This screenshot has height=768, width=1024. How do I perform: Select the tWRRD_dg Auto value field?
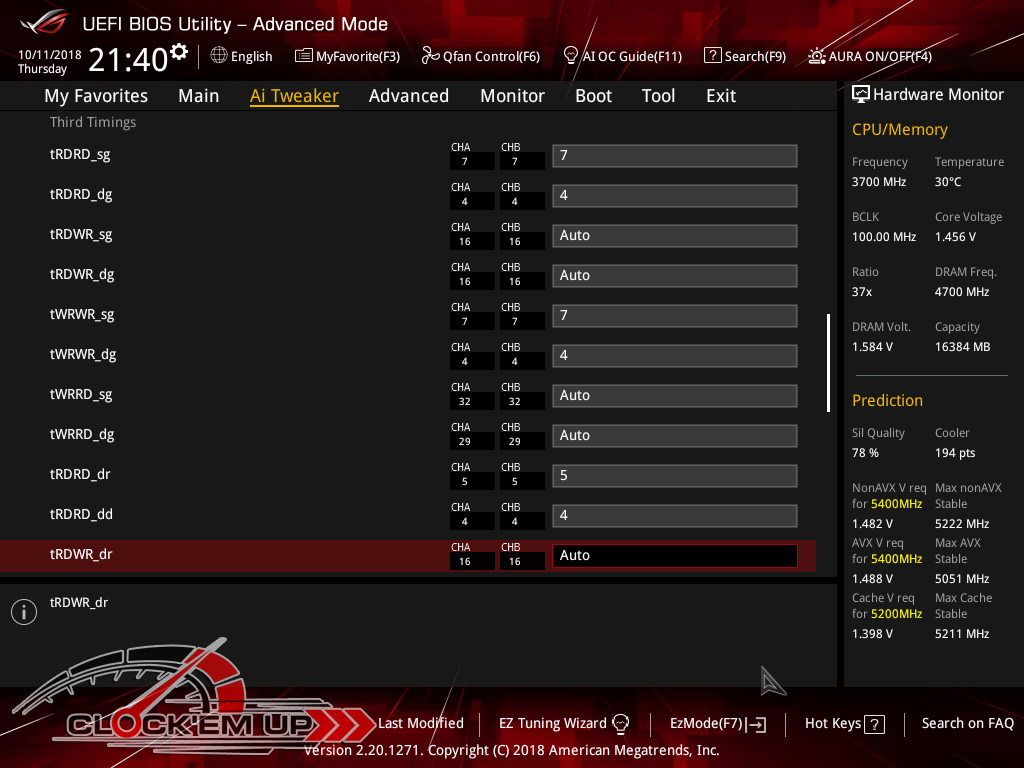point(674,436)
